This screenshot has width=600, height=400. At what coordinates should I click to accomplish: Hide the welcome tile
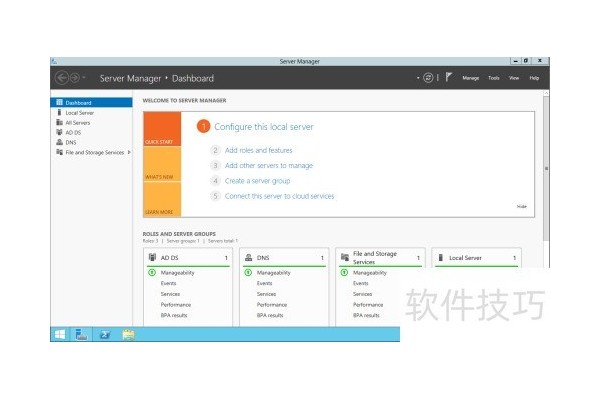[522, 207]
